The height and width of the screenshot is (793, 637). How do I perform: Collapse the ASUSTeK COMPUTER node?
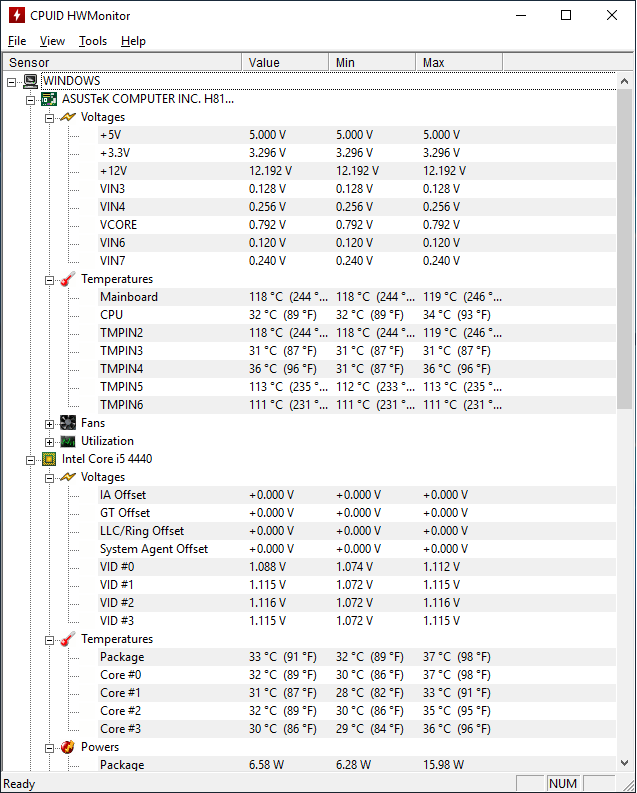point(30,100)
